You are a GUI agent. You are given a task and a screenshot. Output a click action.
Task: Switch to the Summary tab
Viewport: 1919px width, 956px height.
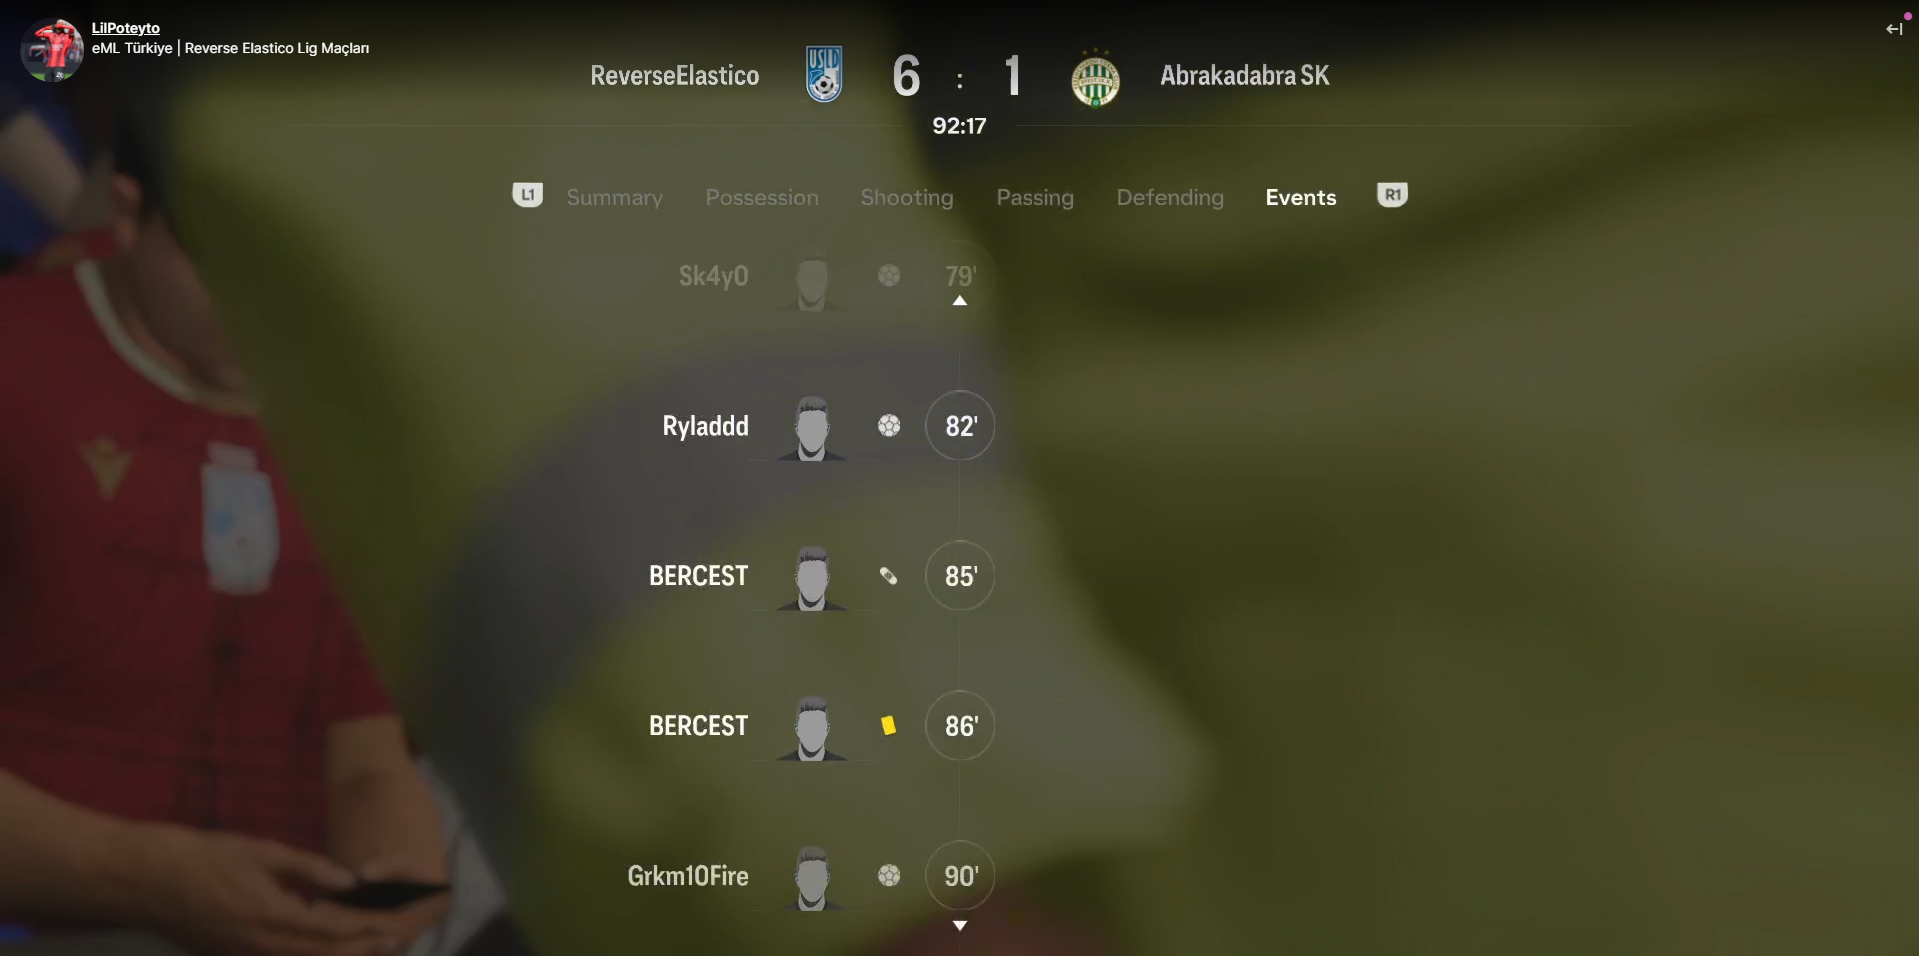tap(614, 197)
